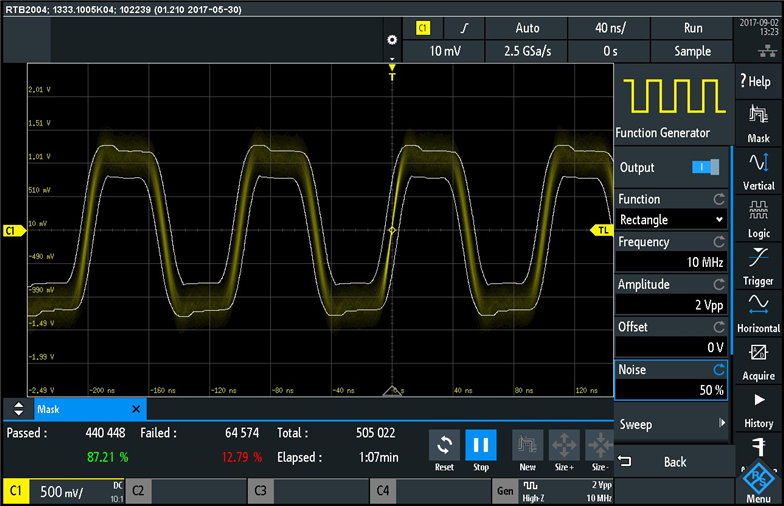784x506 pixels.
Task: Open the Trigger settings icon
Action: 758,264
